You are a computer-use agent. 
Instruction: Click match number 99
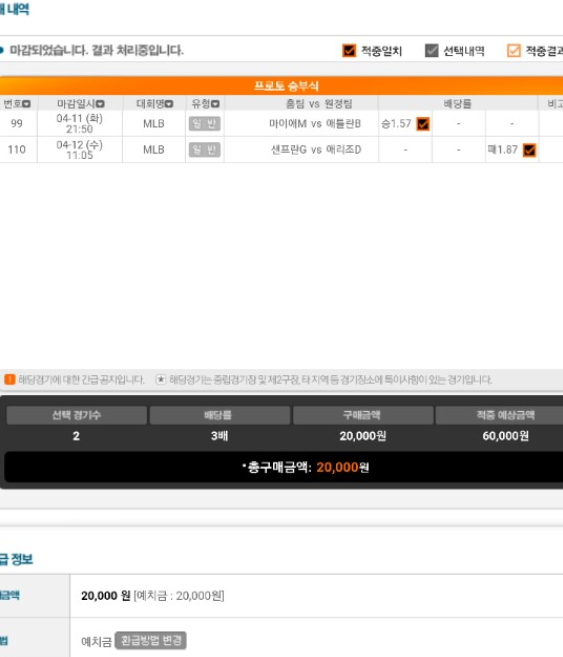[17, 124]
